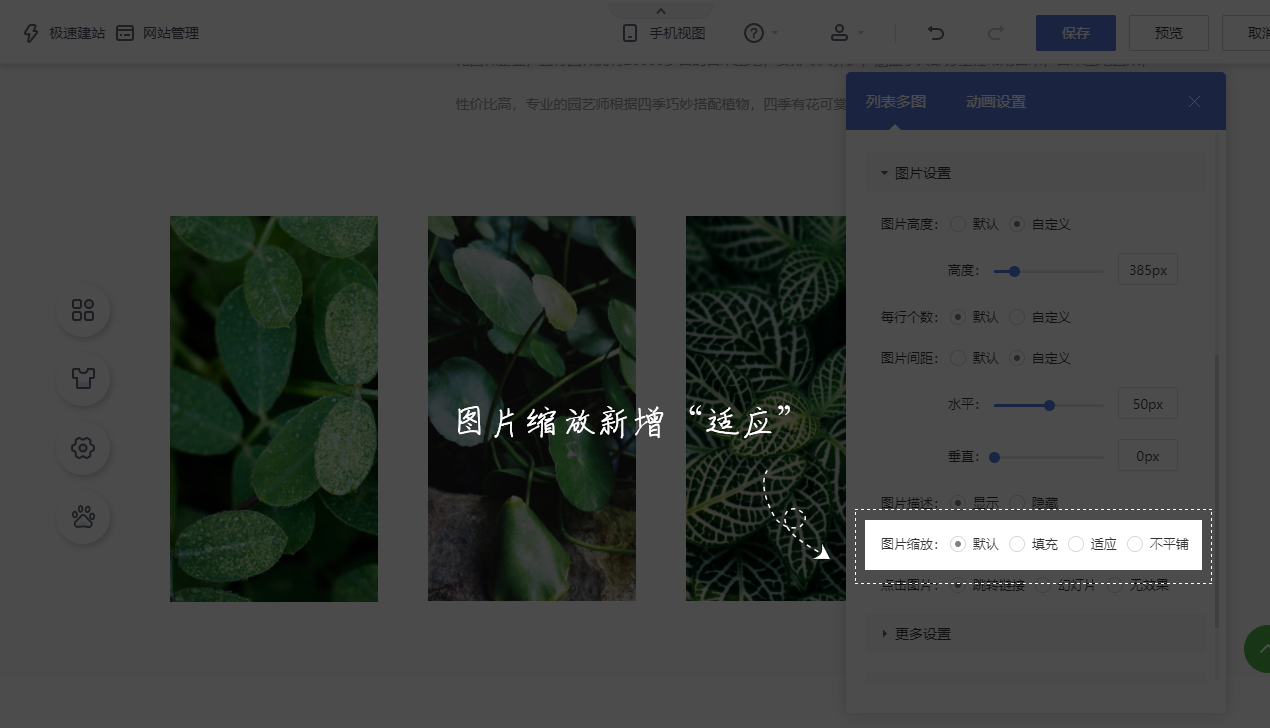Open the modules grid sidebar button
Image resolution: width=1270 pixels, height=728 pixels.
pos(83,310)
